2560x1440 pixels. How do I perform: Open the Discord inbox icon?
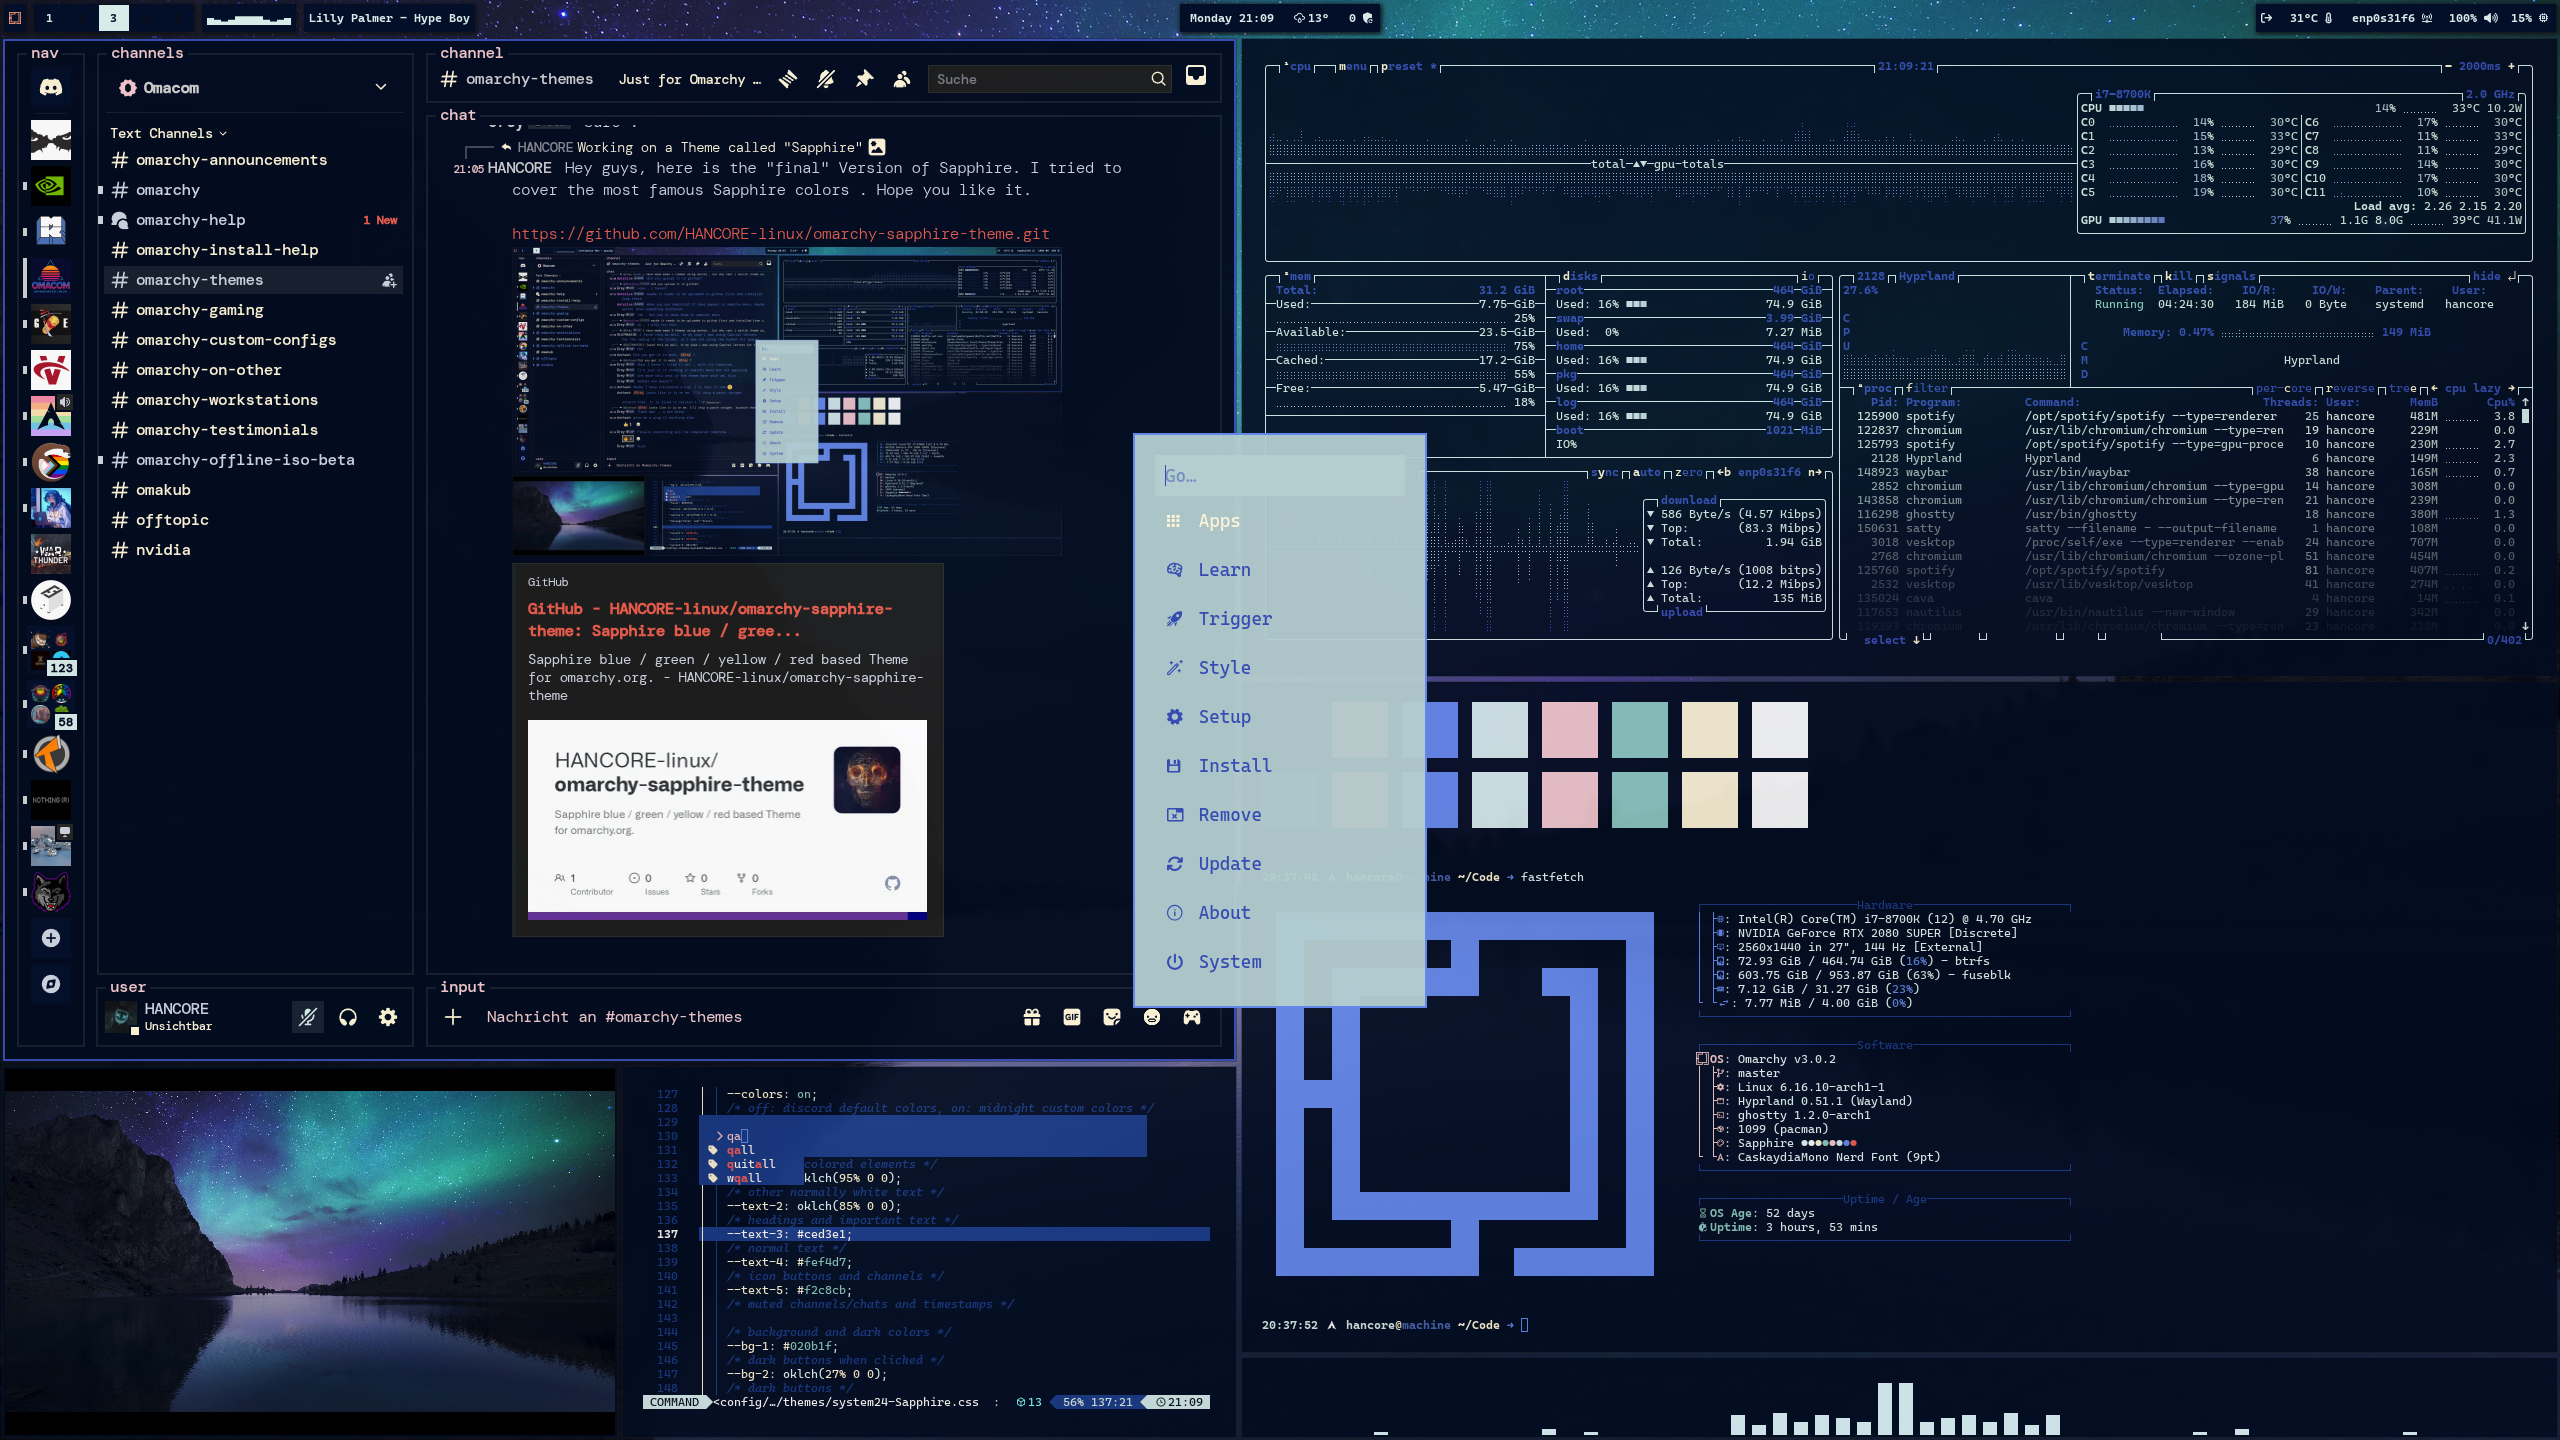tap(1195, 77)
